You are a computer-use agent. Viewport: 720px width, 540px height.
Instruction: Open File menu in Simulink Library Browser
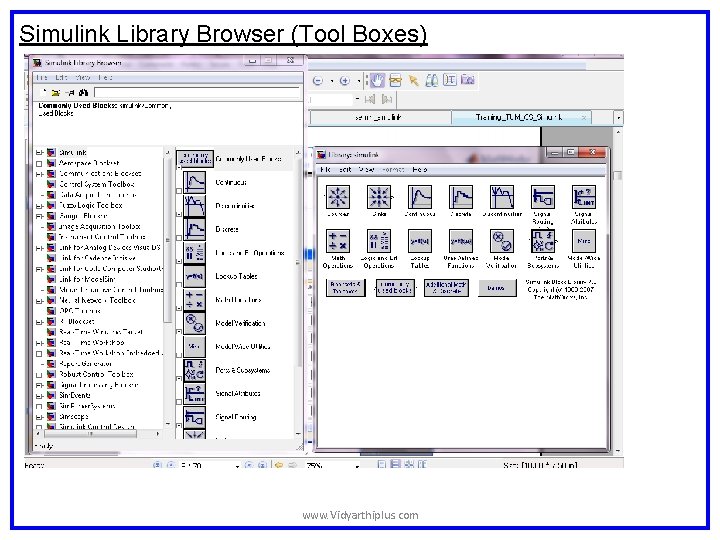click(42, 78)
